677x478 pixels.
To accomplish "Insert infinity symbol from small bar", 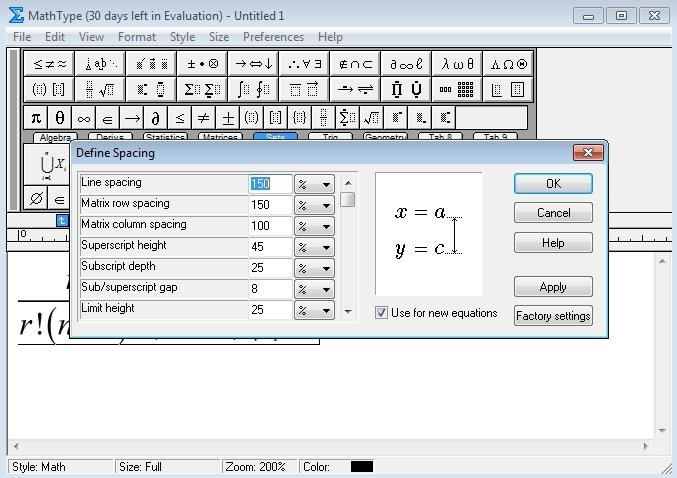I will pos(84,117).
